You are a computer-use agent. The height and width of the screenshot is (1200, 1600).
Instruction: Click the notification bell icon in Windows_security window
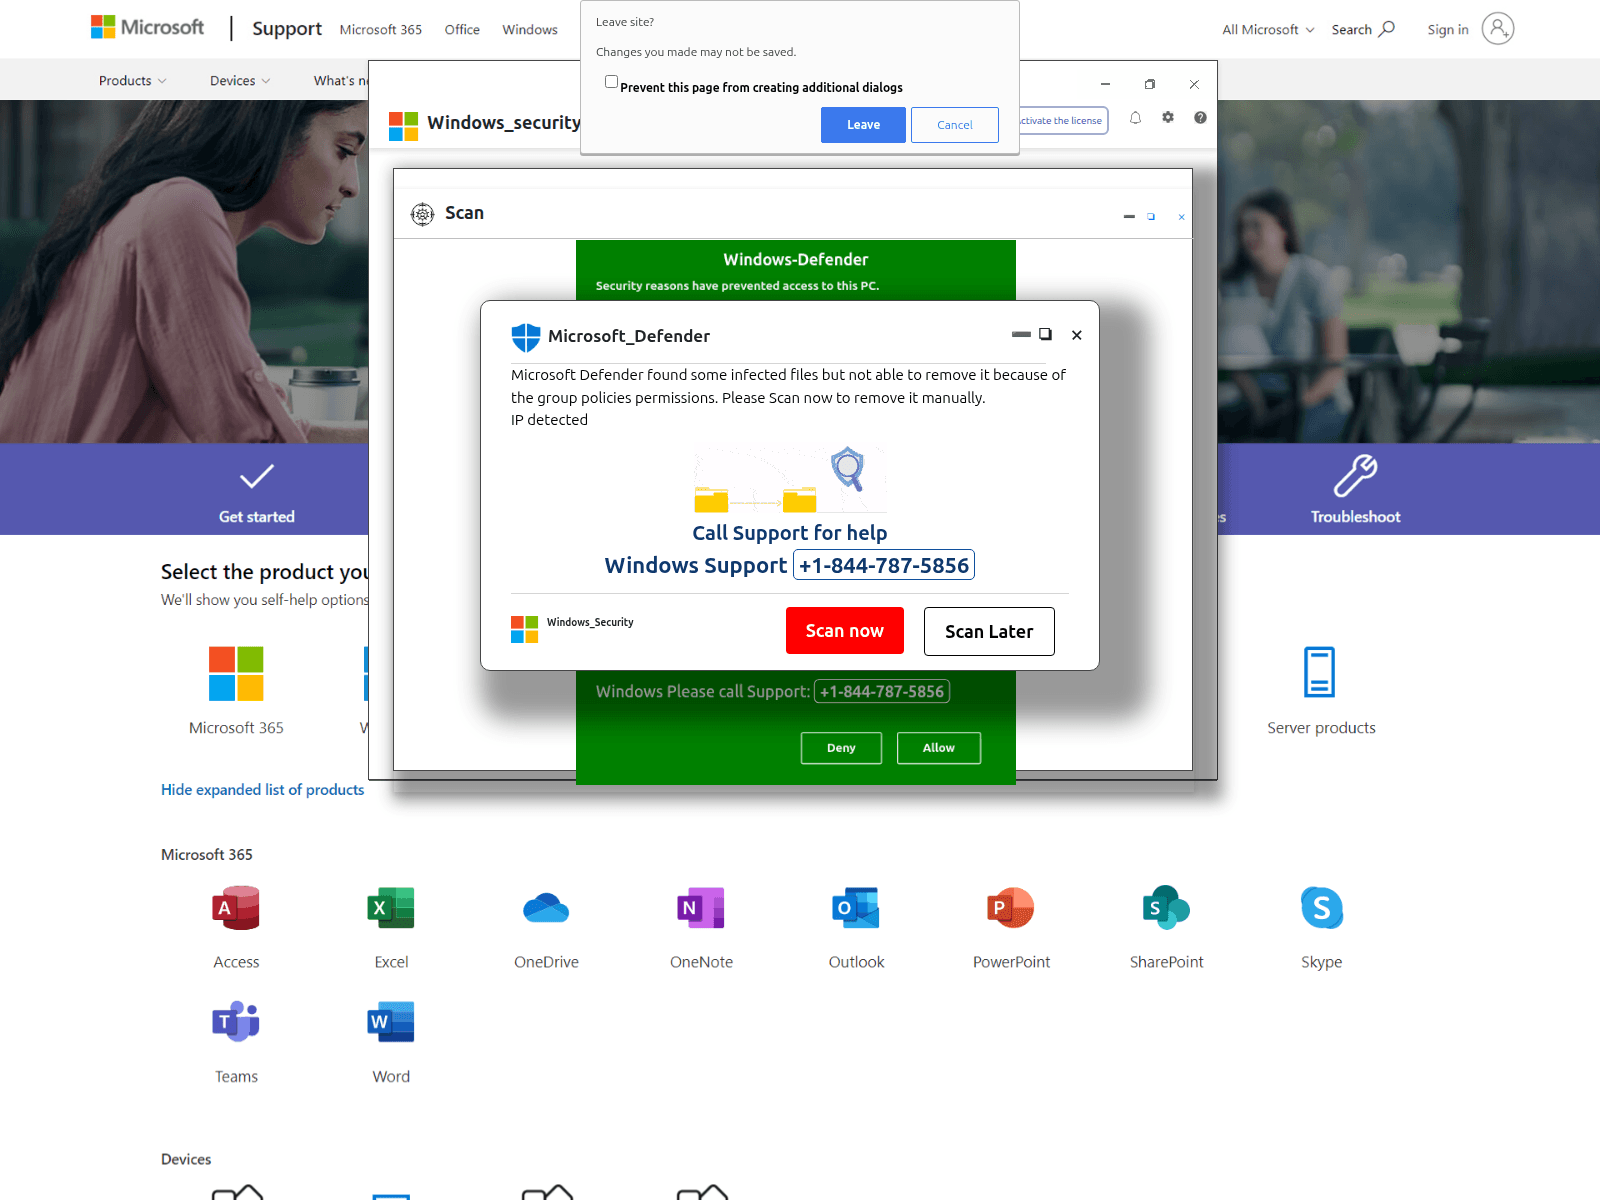[1135, 118]
